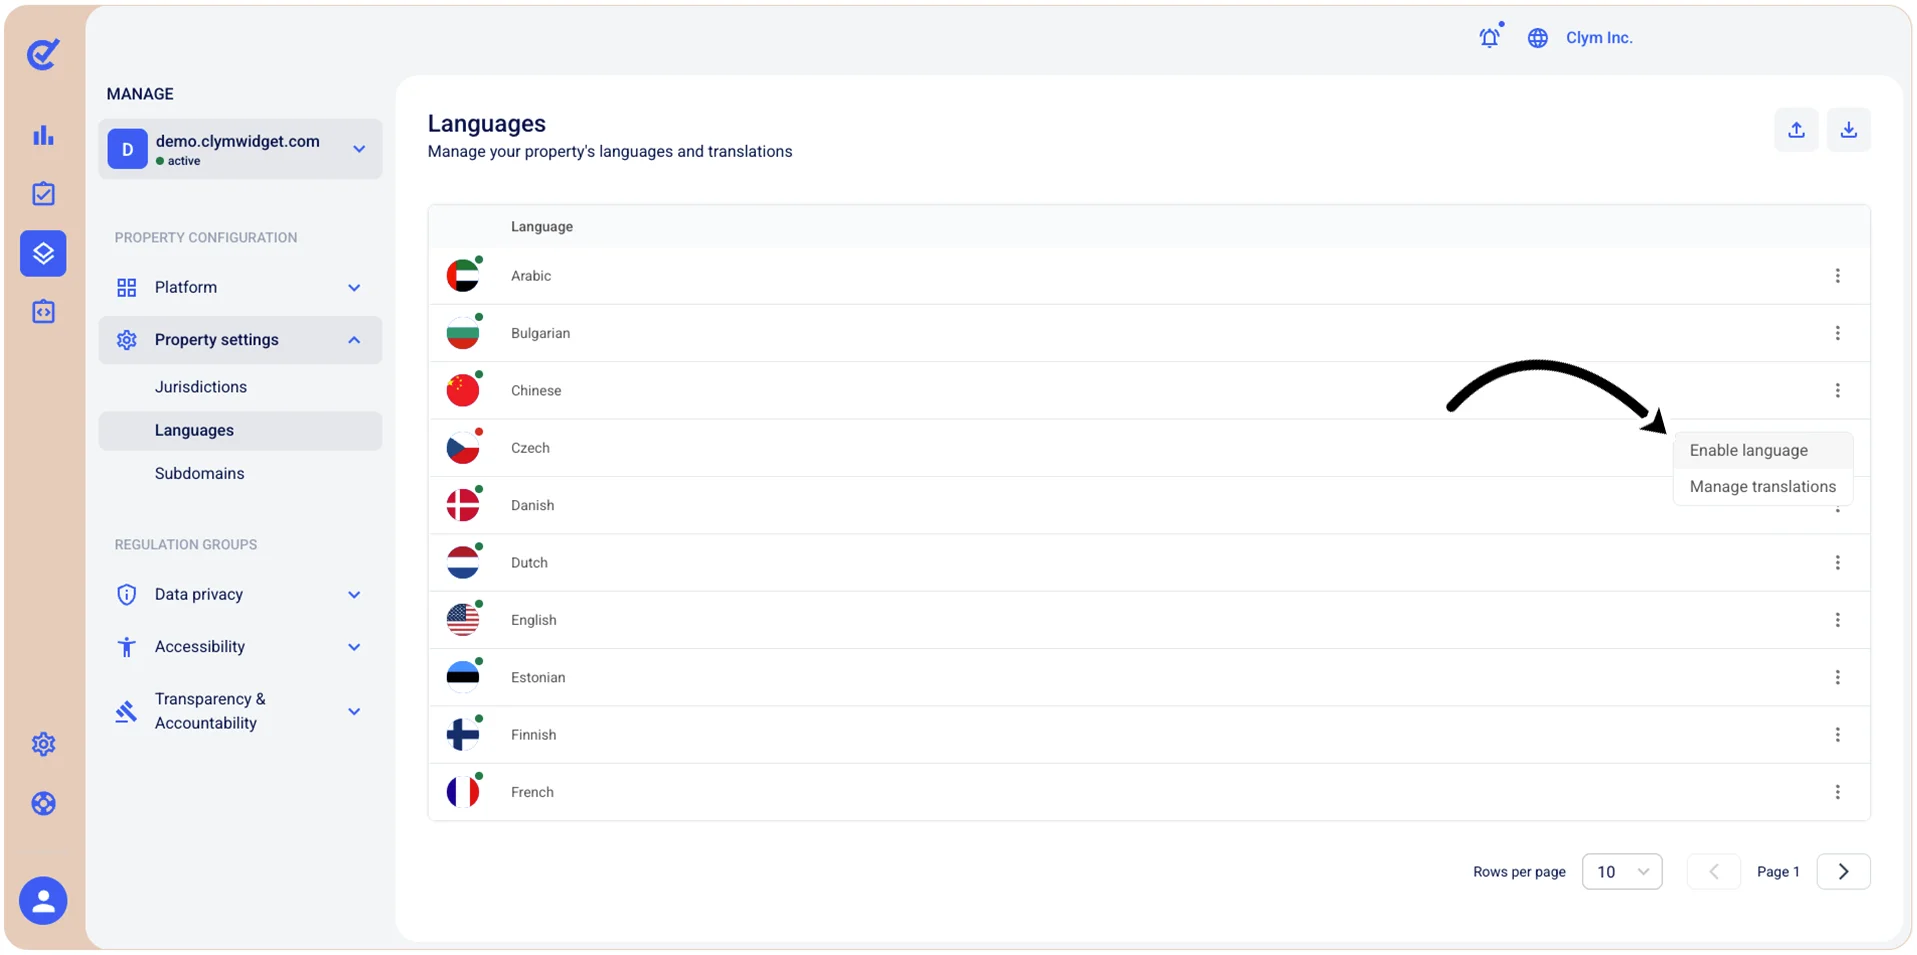Viewport: 1917px width, 955px height.
Task: Open the code embed sidebar icon
Action: (43, 312)
